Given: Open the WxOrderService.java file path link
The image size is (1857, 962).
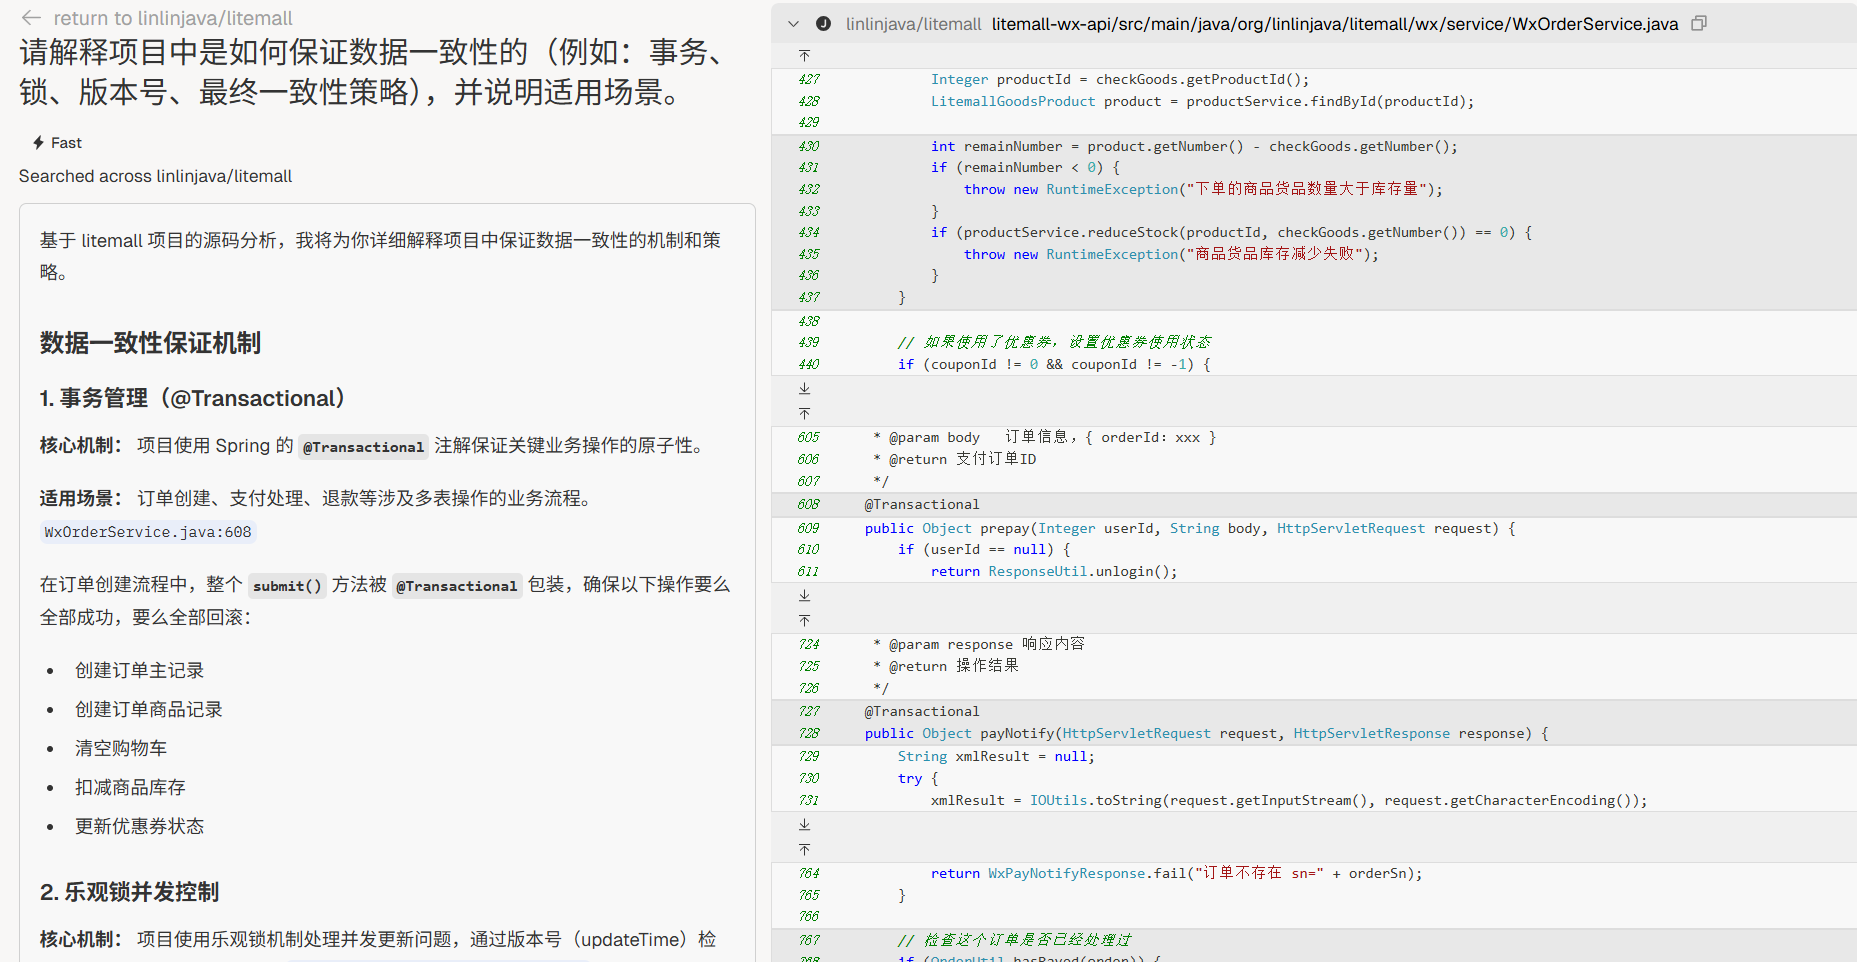Looking at the screenshot, I should point(1334,24).
